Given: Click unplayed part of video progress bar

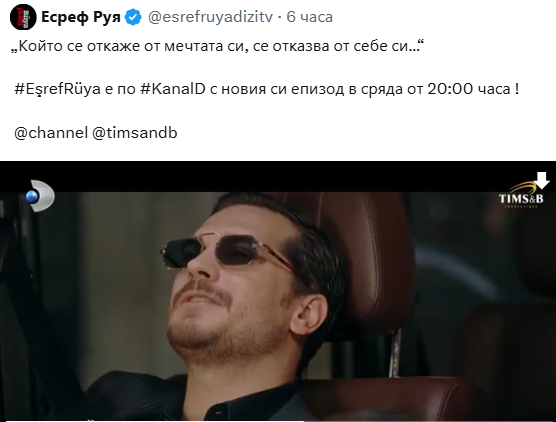Looking at the screenshot, I should 429,421.
